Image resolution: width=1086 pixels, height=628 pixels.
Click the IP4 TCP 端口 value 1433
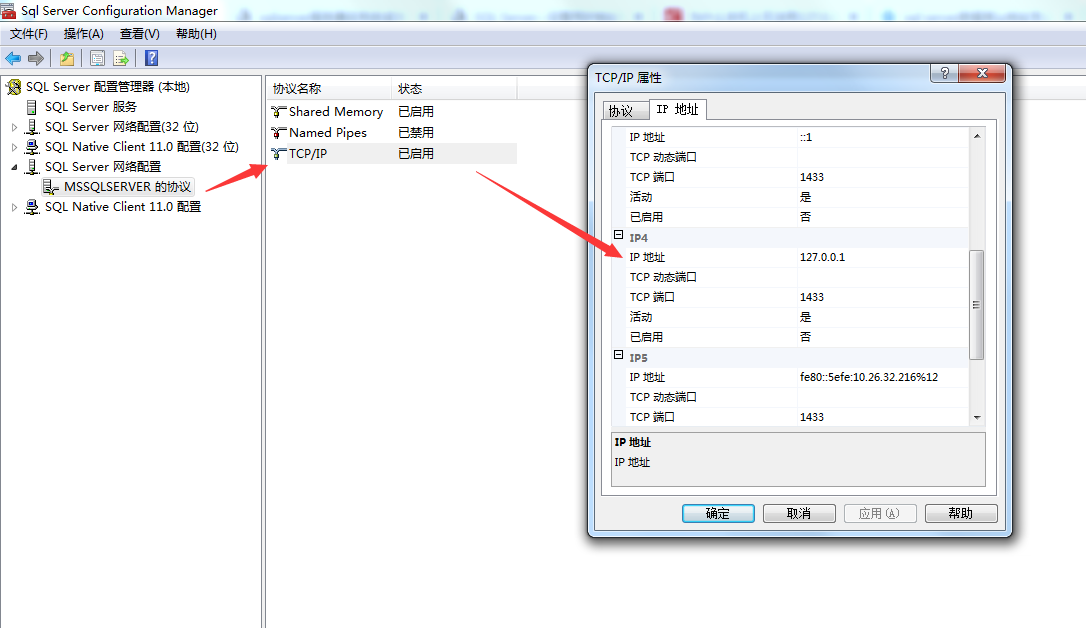(x=812, y=297)
